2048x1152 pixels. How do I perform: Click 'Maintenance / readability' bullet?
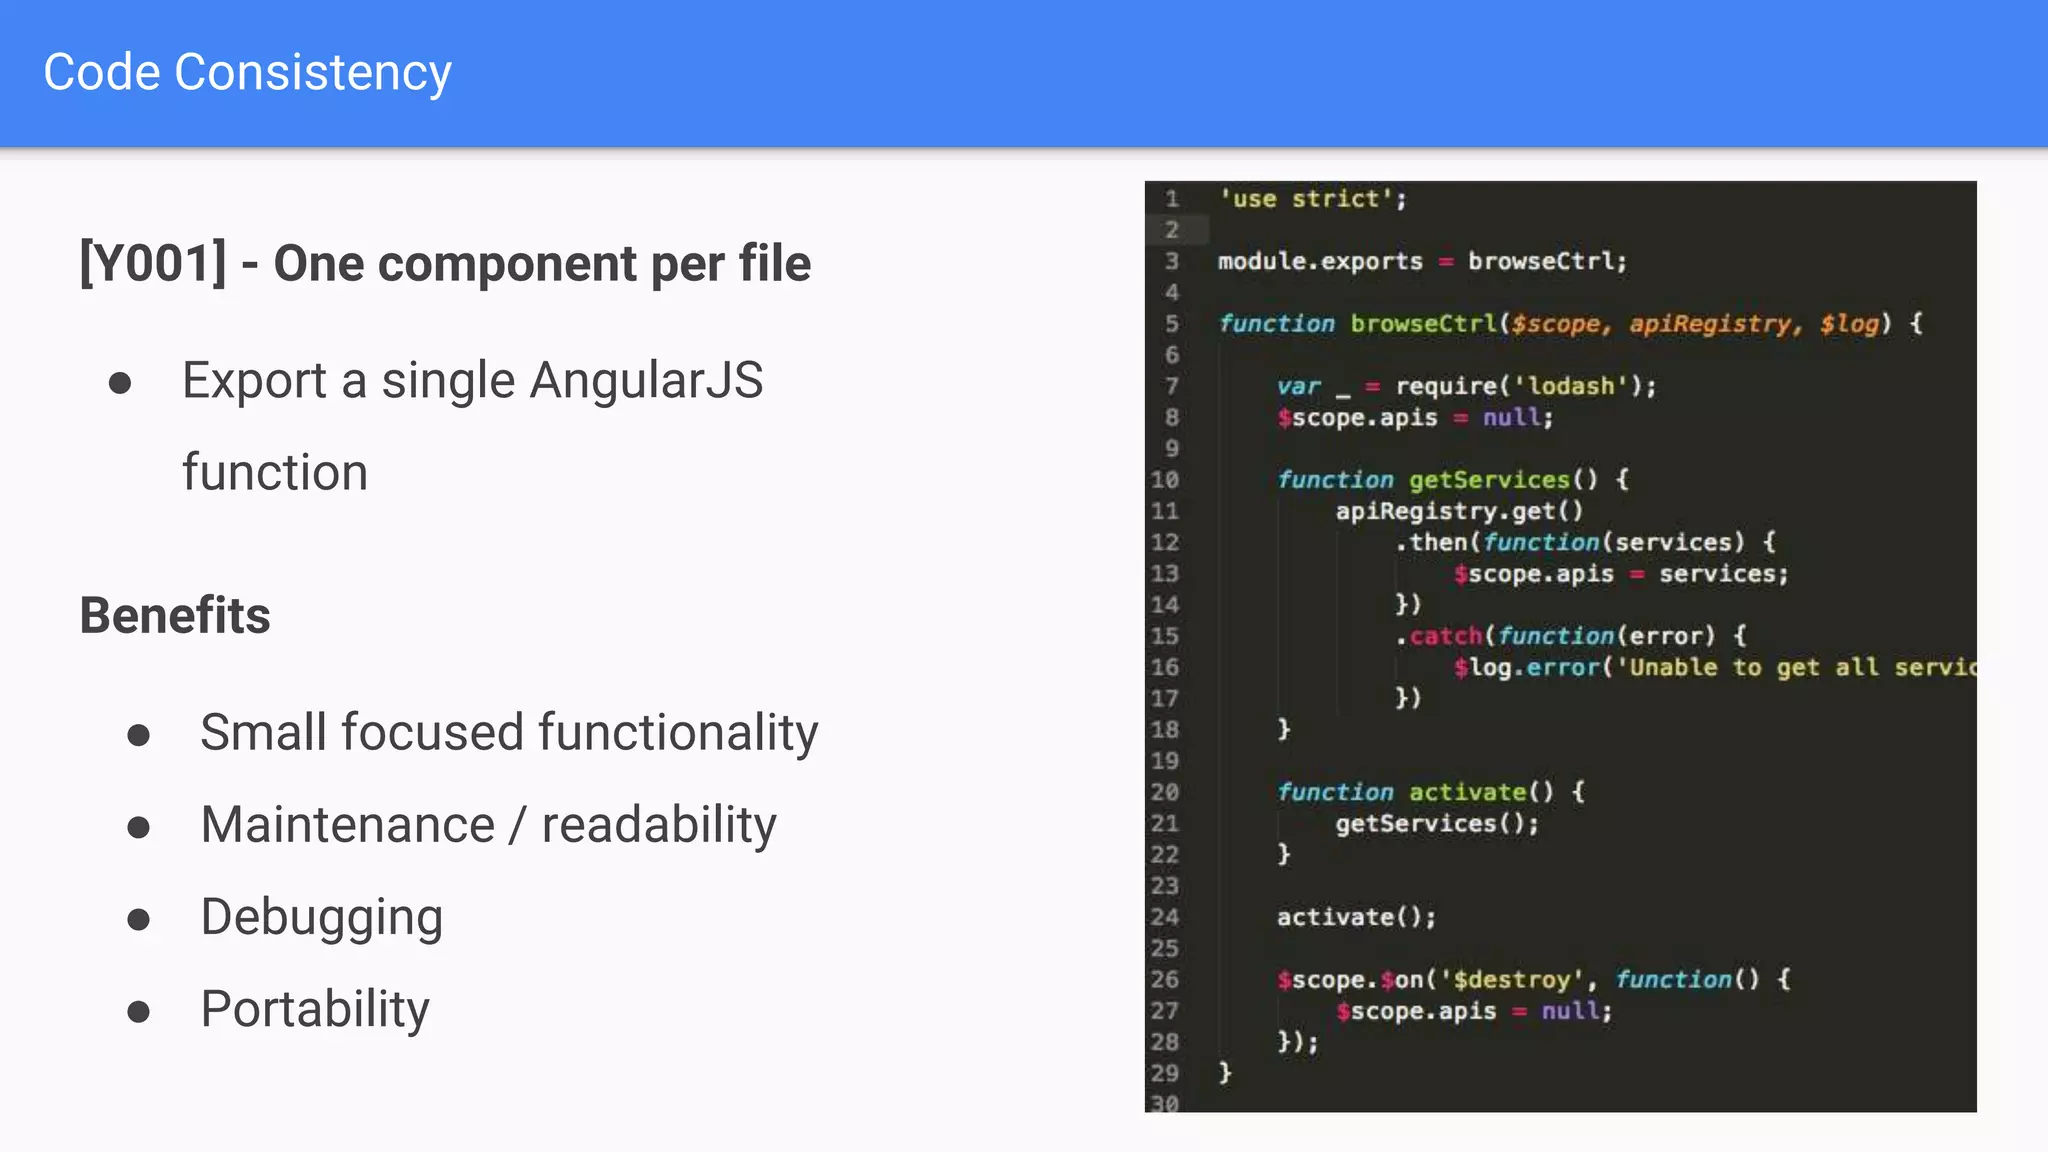(x=488, y=825)
